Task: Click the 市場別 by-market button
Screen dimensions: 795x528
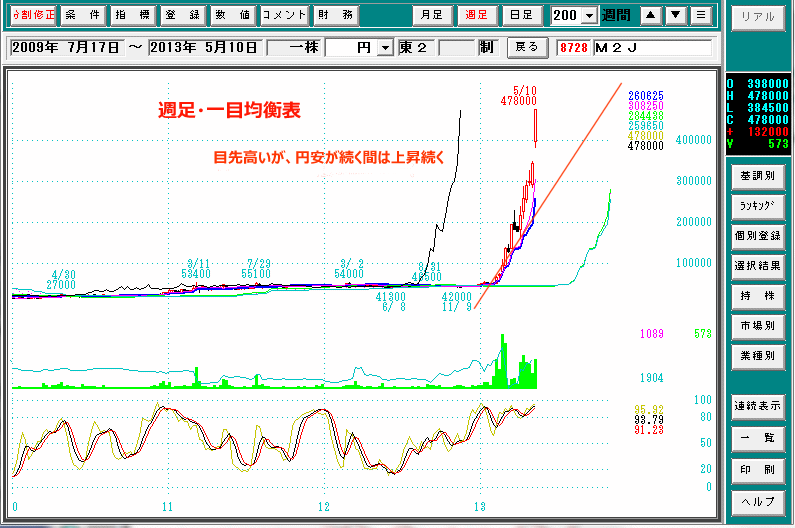Action: 758,326
